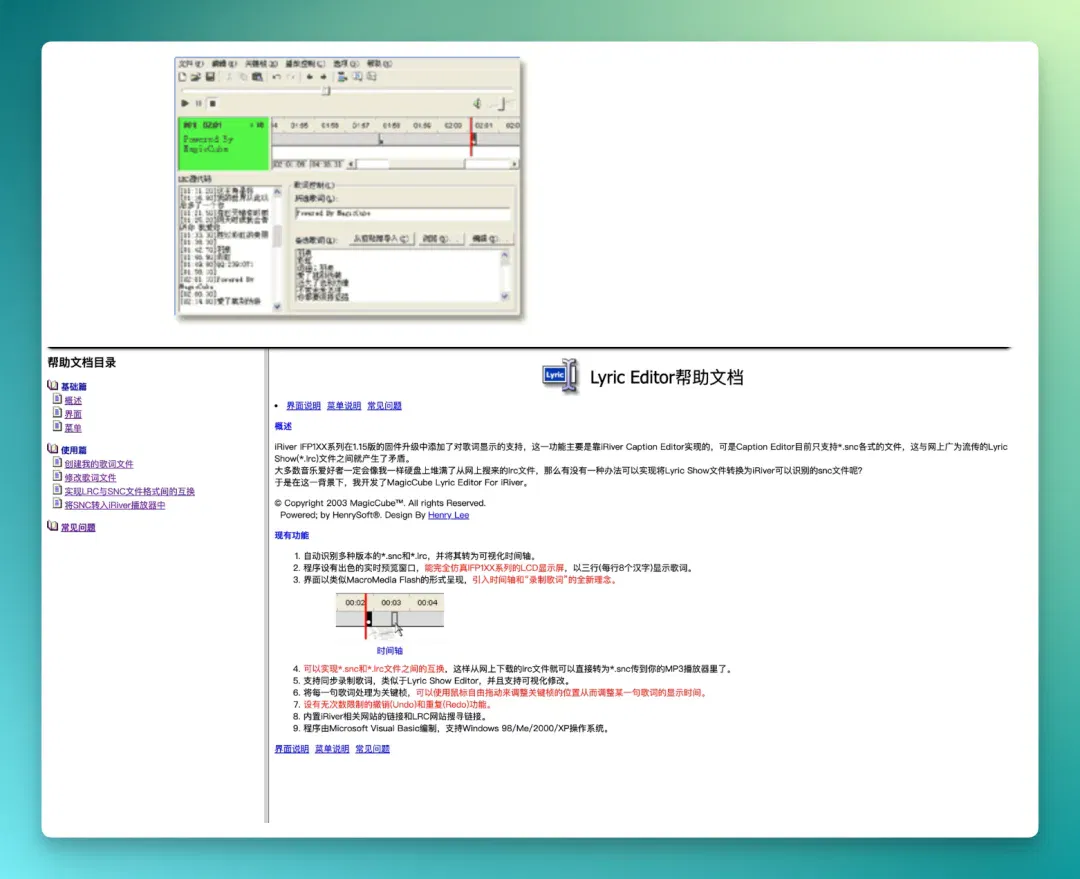1080x879 pixels.
Task: Open the 关键帧 menu in the app screenshot
Action: point(261,64)
